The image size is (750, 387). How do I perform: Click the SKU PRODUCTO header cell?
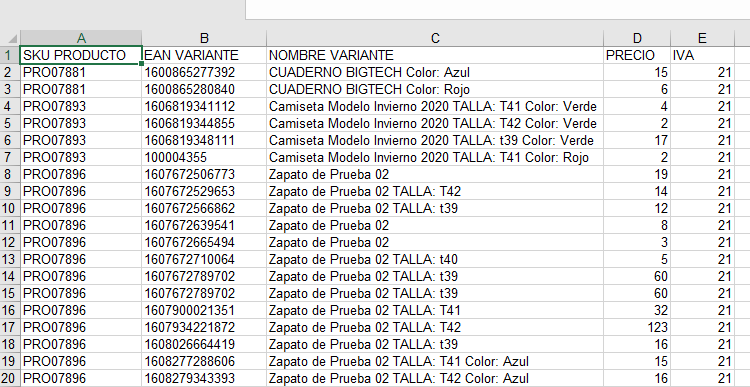pyautogui.click(x=81, y=55)
